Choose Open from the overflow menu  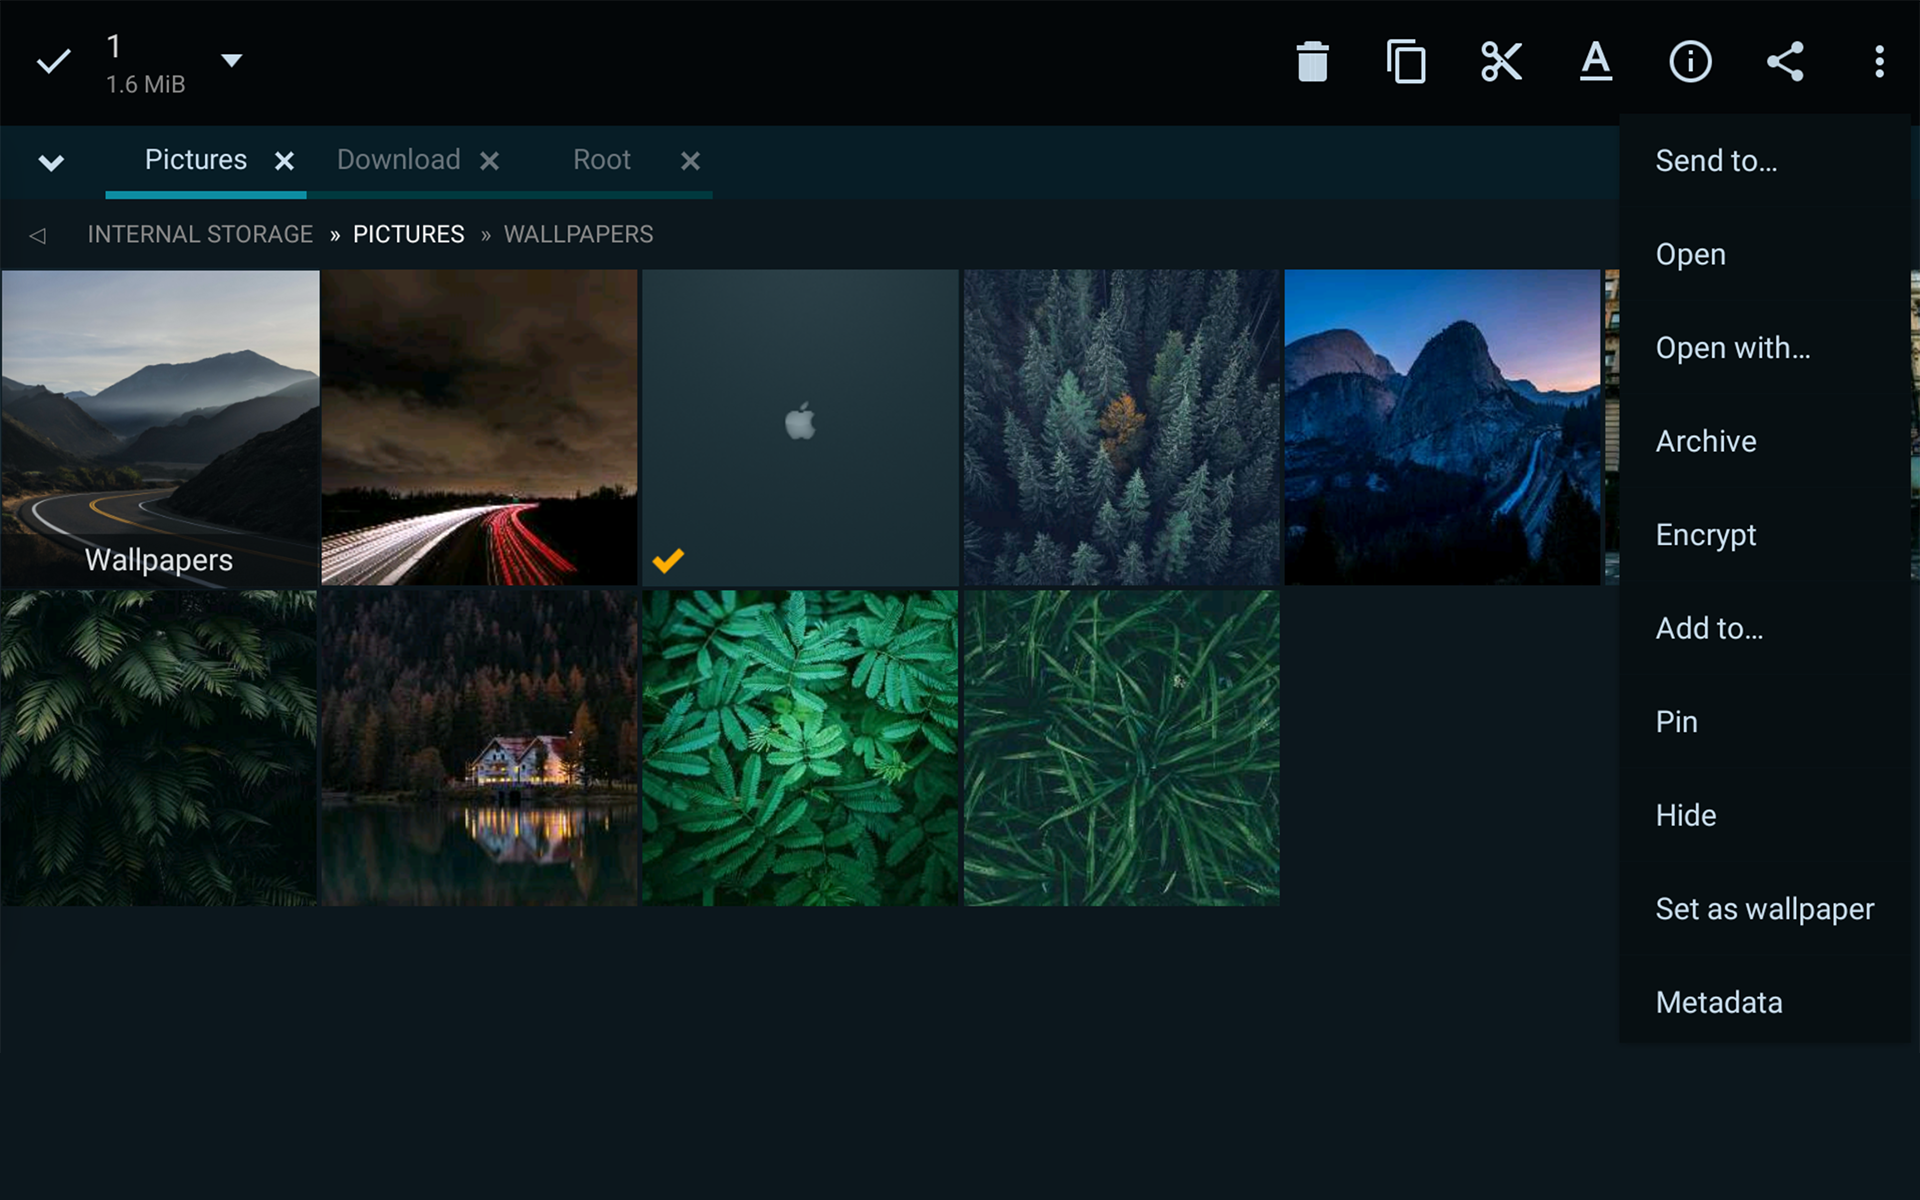pos(1765,254)
